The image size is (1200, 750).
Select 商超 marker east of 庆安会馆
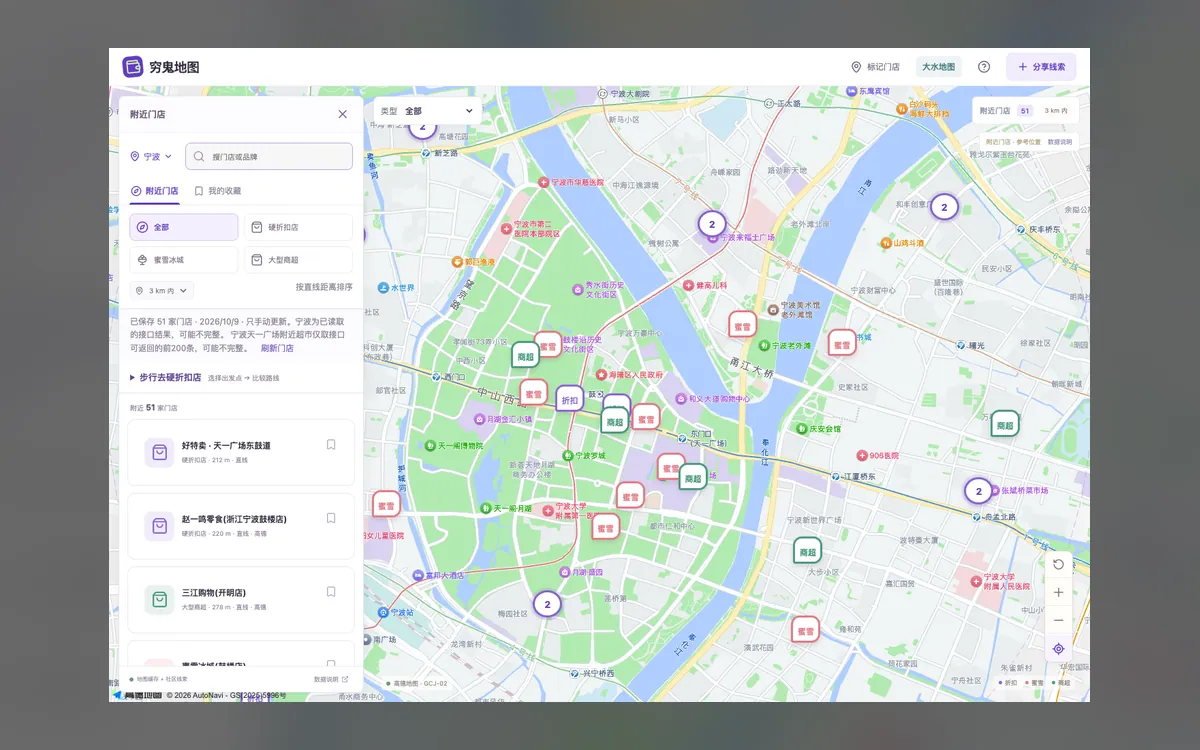coord(1005,425)
